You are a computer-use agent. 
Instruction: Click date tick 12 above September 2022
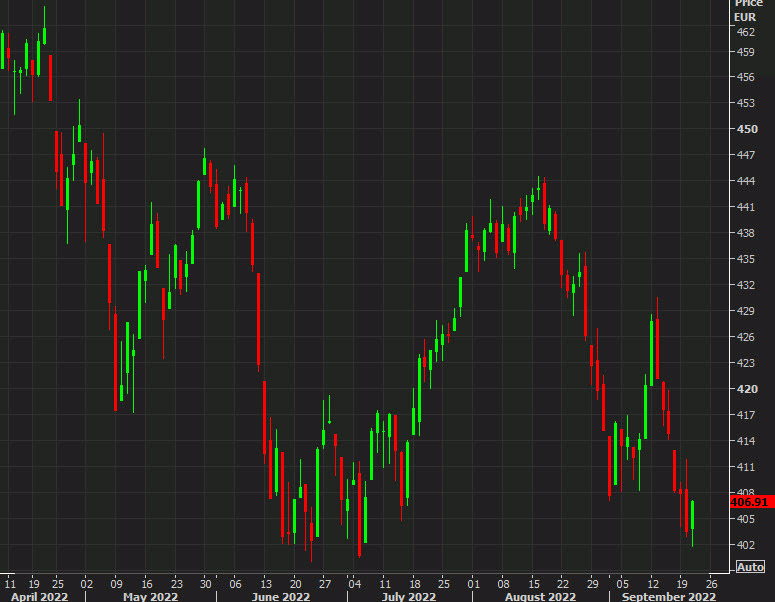[653, 584]
